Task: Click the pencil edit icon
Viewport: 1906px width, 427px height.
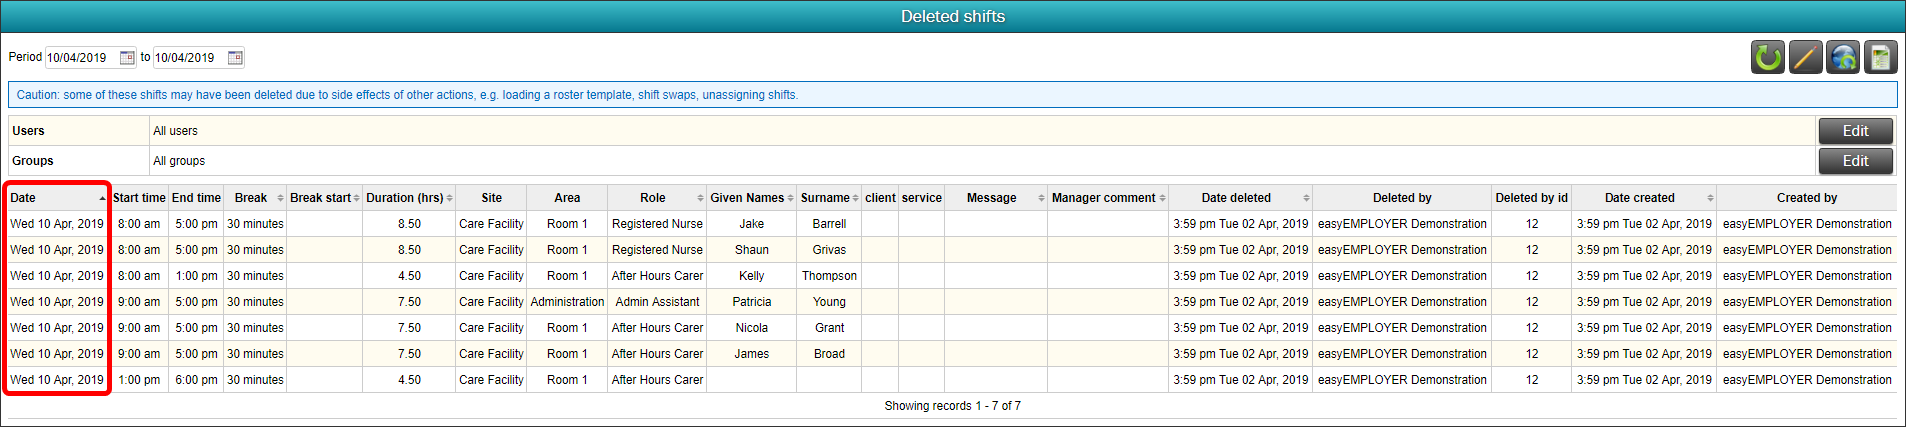Action: 1805,57
